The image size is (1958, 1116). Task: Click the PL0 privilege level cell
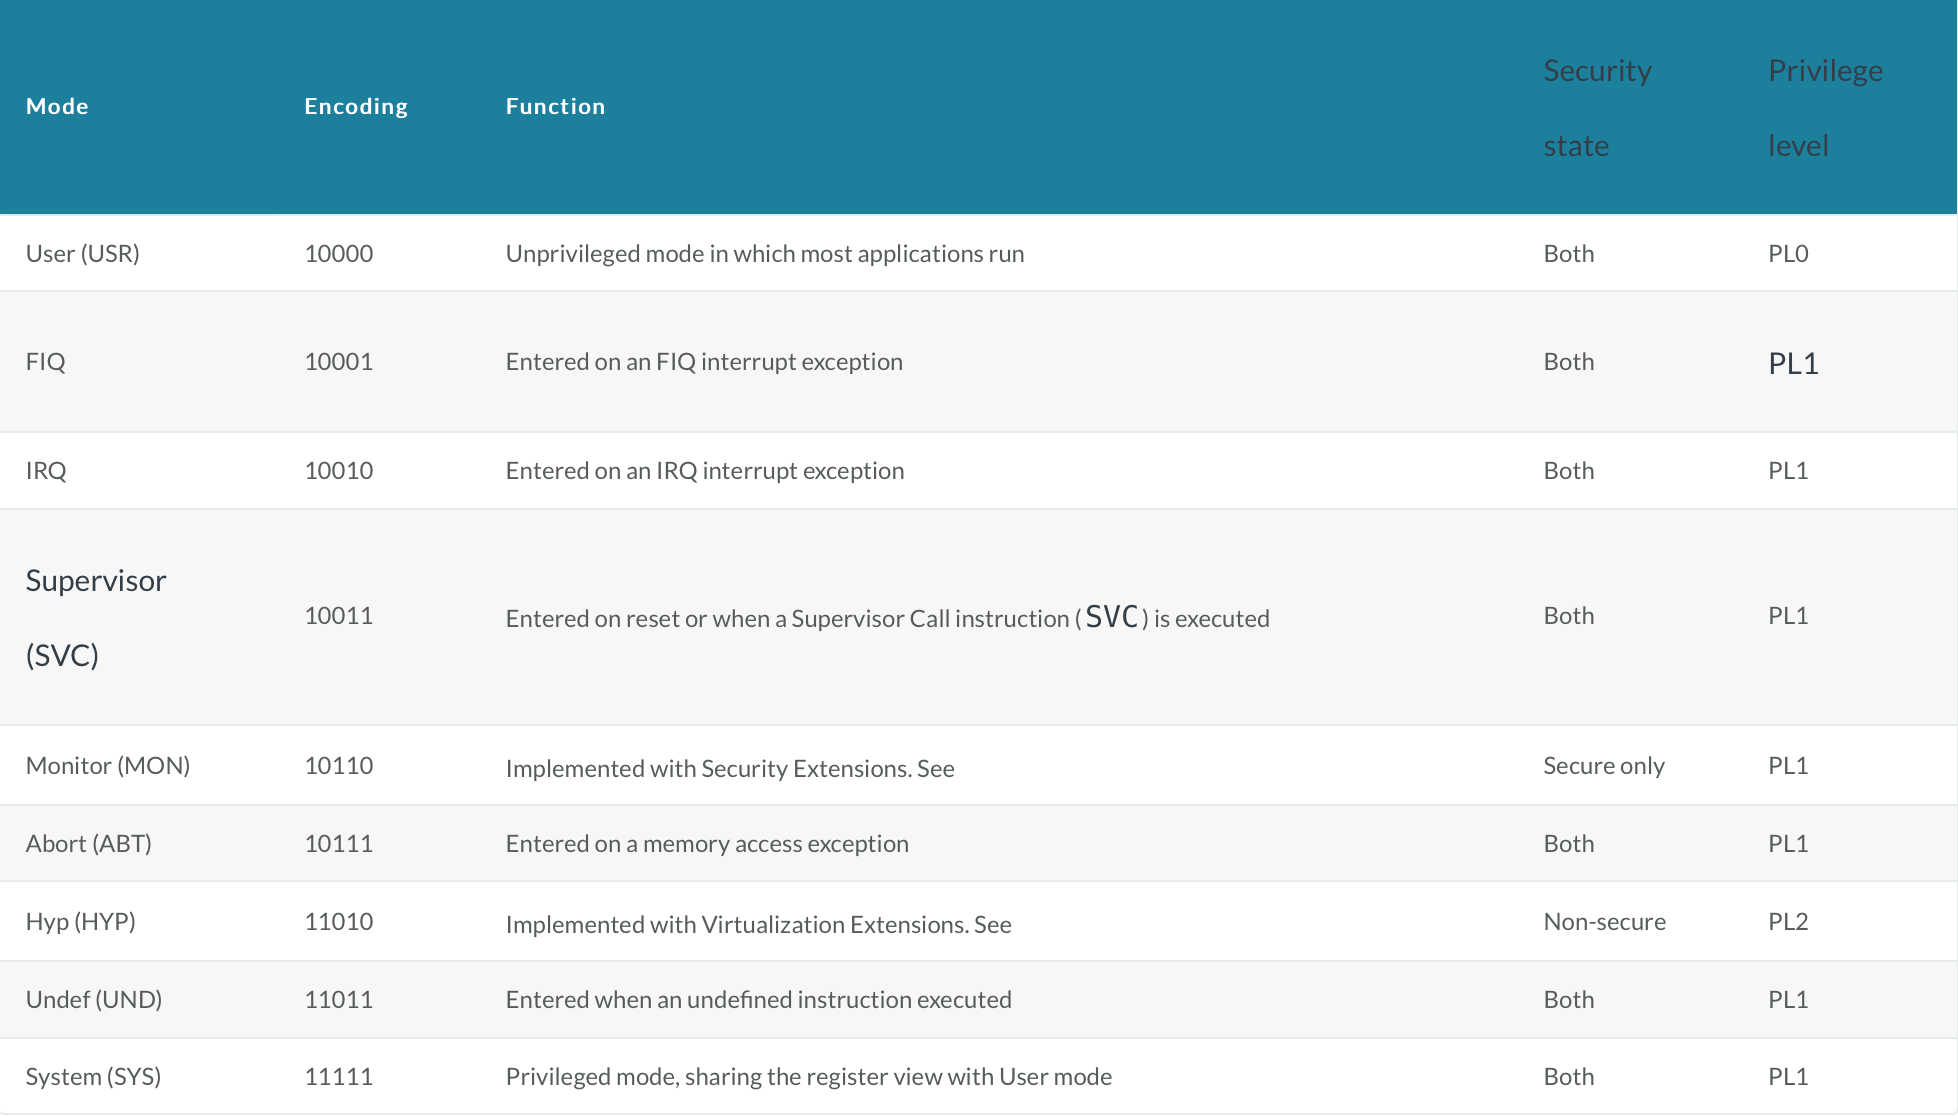[1788, 254]
